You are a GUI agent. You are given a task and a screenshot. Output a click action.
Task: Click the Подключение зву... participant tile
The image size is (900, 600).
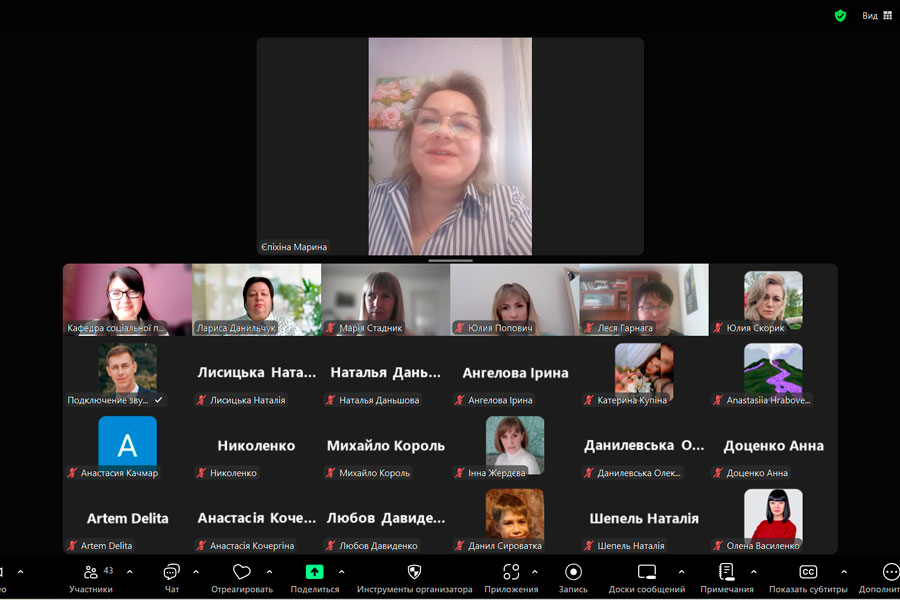[x=127, y=373]
